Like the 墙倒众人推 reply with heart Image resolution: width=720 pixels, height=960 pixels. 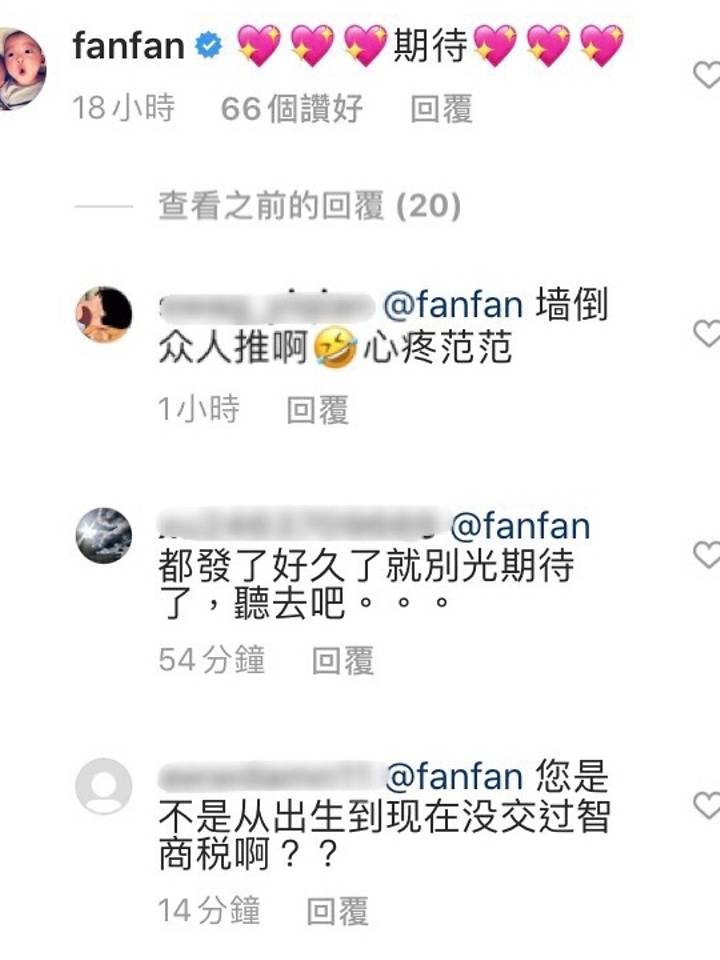click(707, 333)
